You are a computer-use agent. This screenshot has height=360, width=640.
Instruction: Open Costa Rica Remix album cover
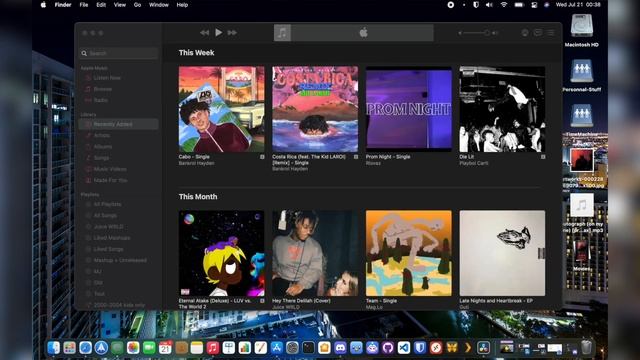click(x=315, y=109)
